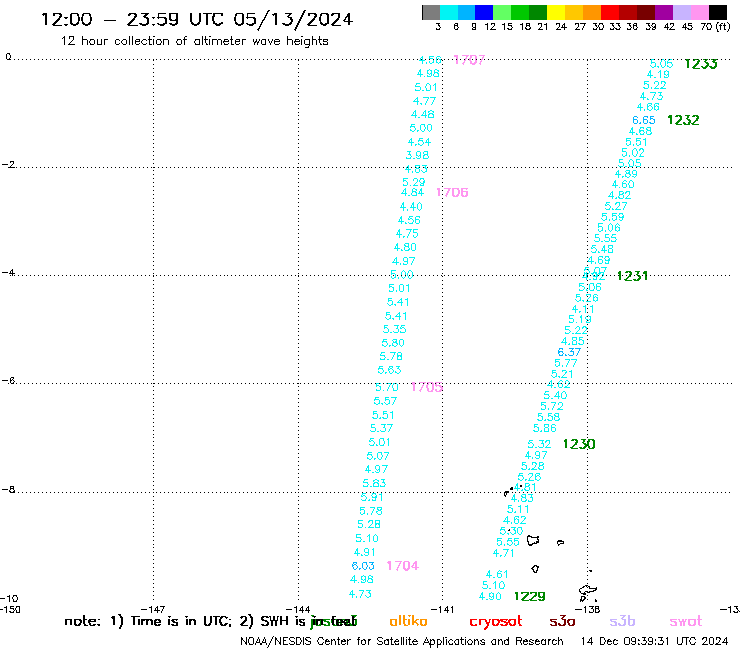Screen dimensions: 740x650
Task: Click the pink time label 1707
Action: (469, 60)
